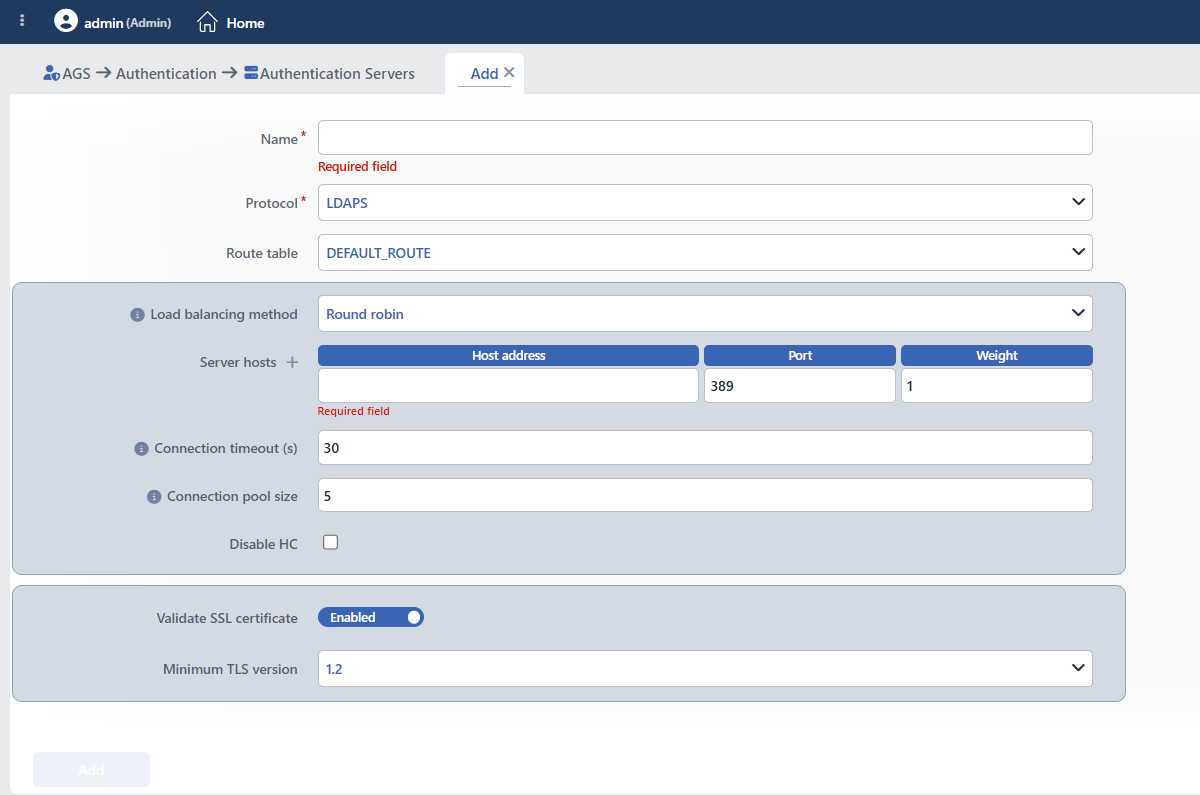
Task: Click the Home house icon
Action: coord(207,21)
